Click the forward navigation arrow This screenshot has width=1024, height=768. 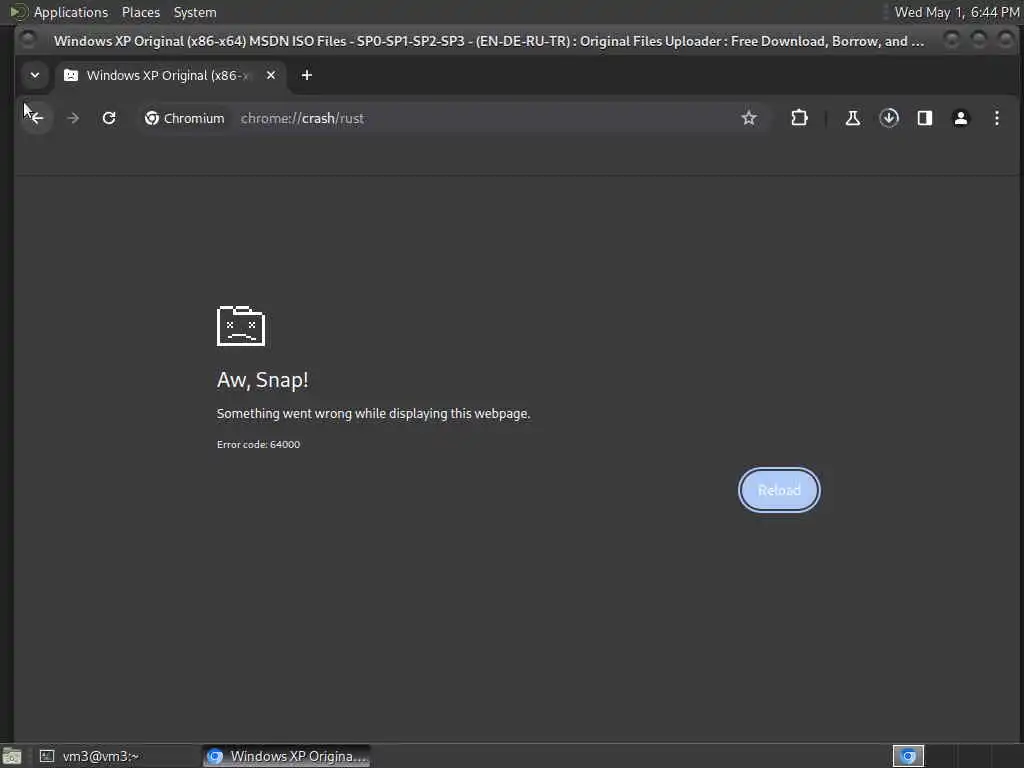coord(73,118)
